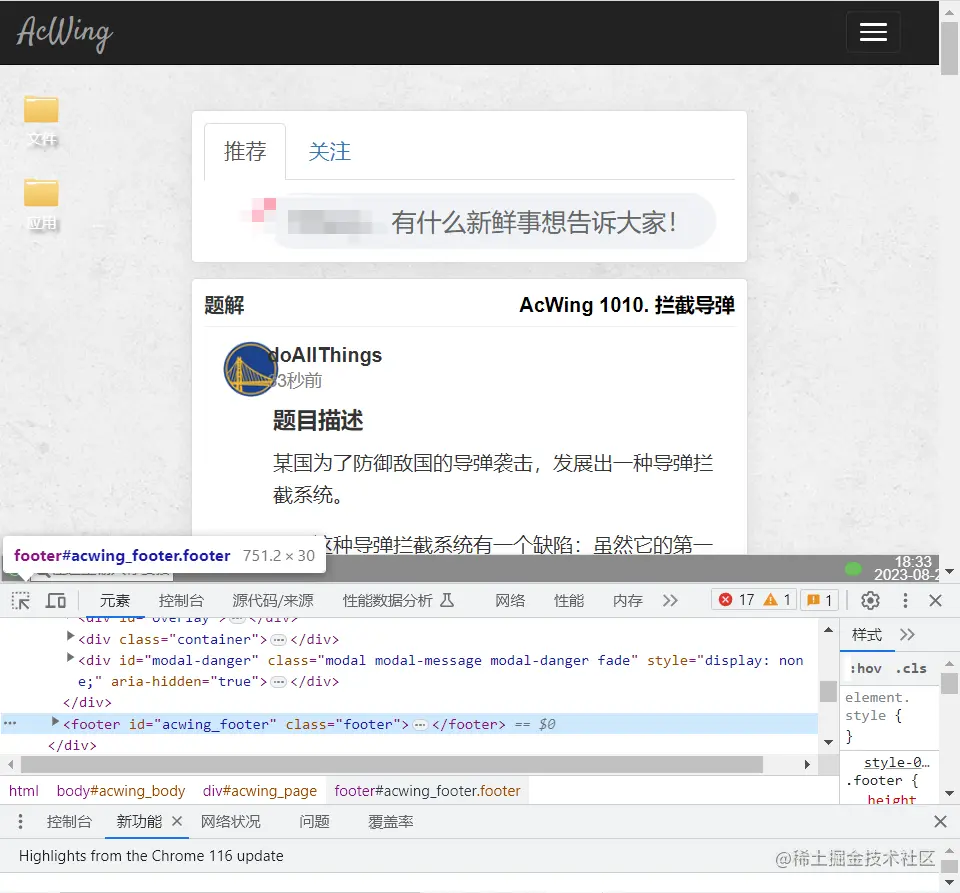Switch to the 推荐 tab
Viewport: 960px width, 893px height.
[x=245, y=151]
